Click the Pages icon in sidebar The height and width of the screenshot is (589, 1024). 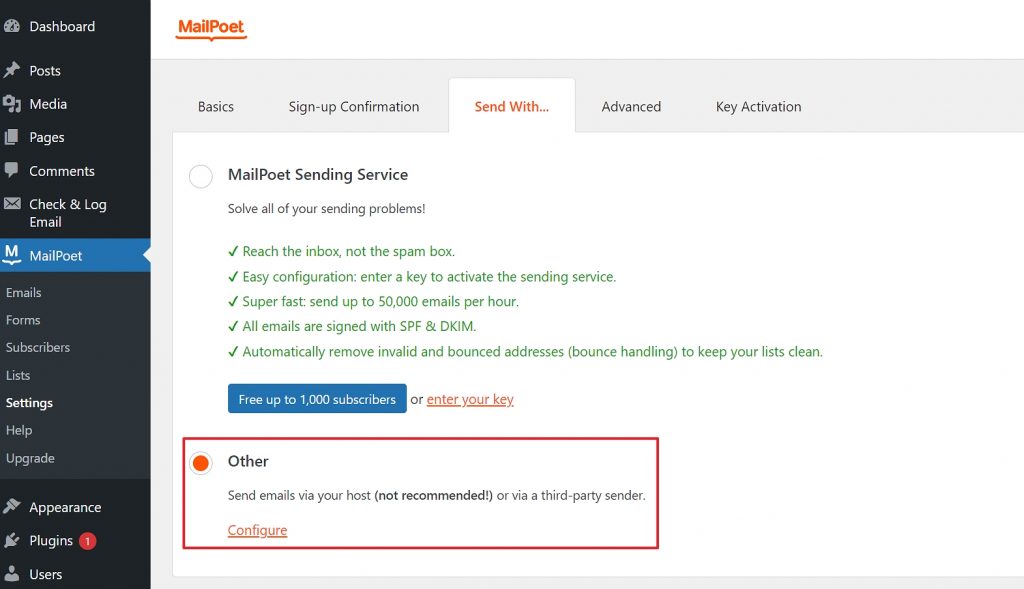[x=12, y=137]
